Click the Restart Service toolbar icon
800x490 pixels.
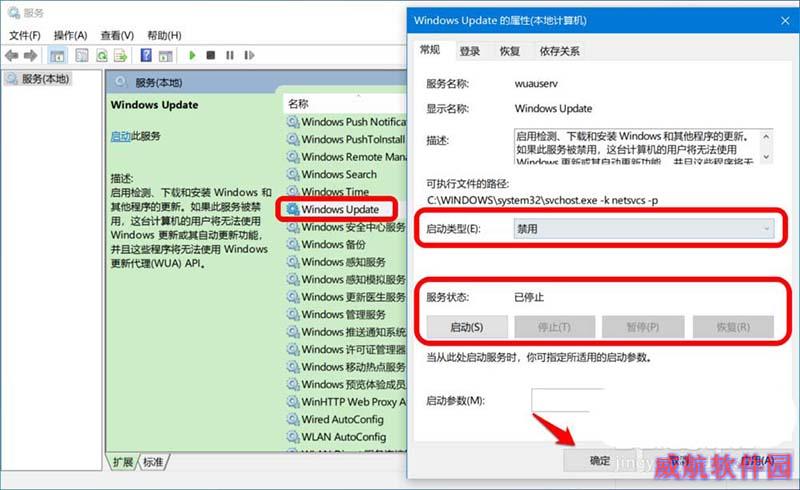click(249, 55)
